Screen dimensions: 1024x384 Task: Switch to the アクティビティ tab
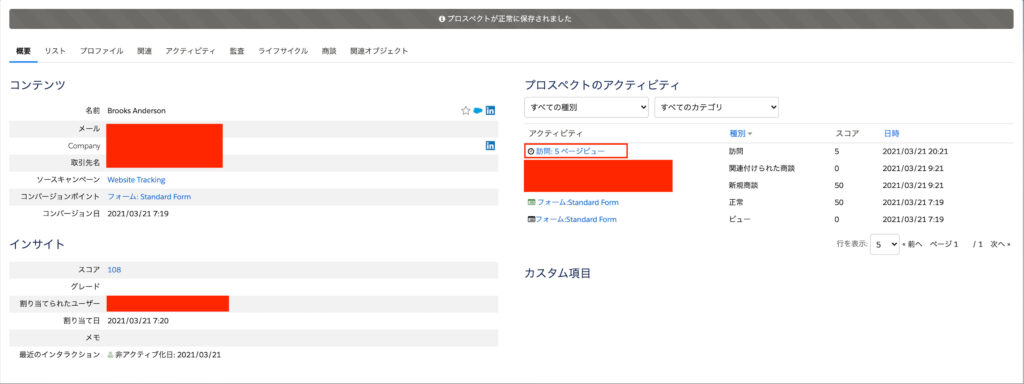(x=190, y=51)
